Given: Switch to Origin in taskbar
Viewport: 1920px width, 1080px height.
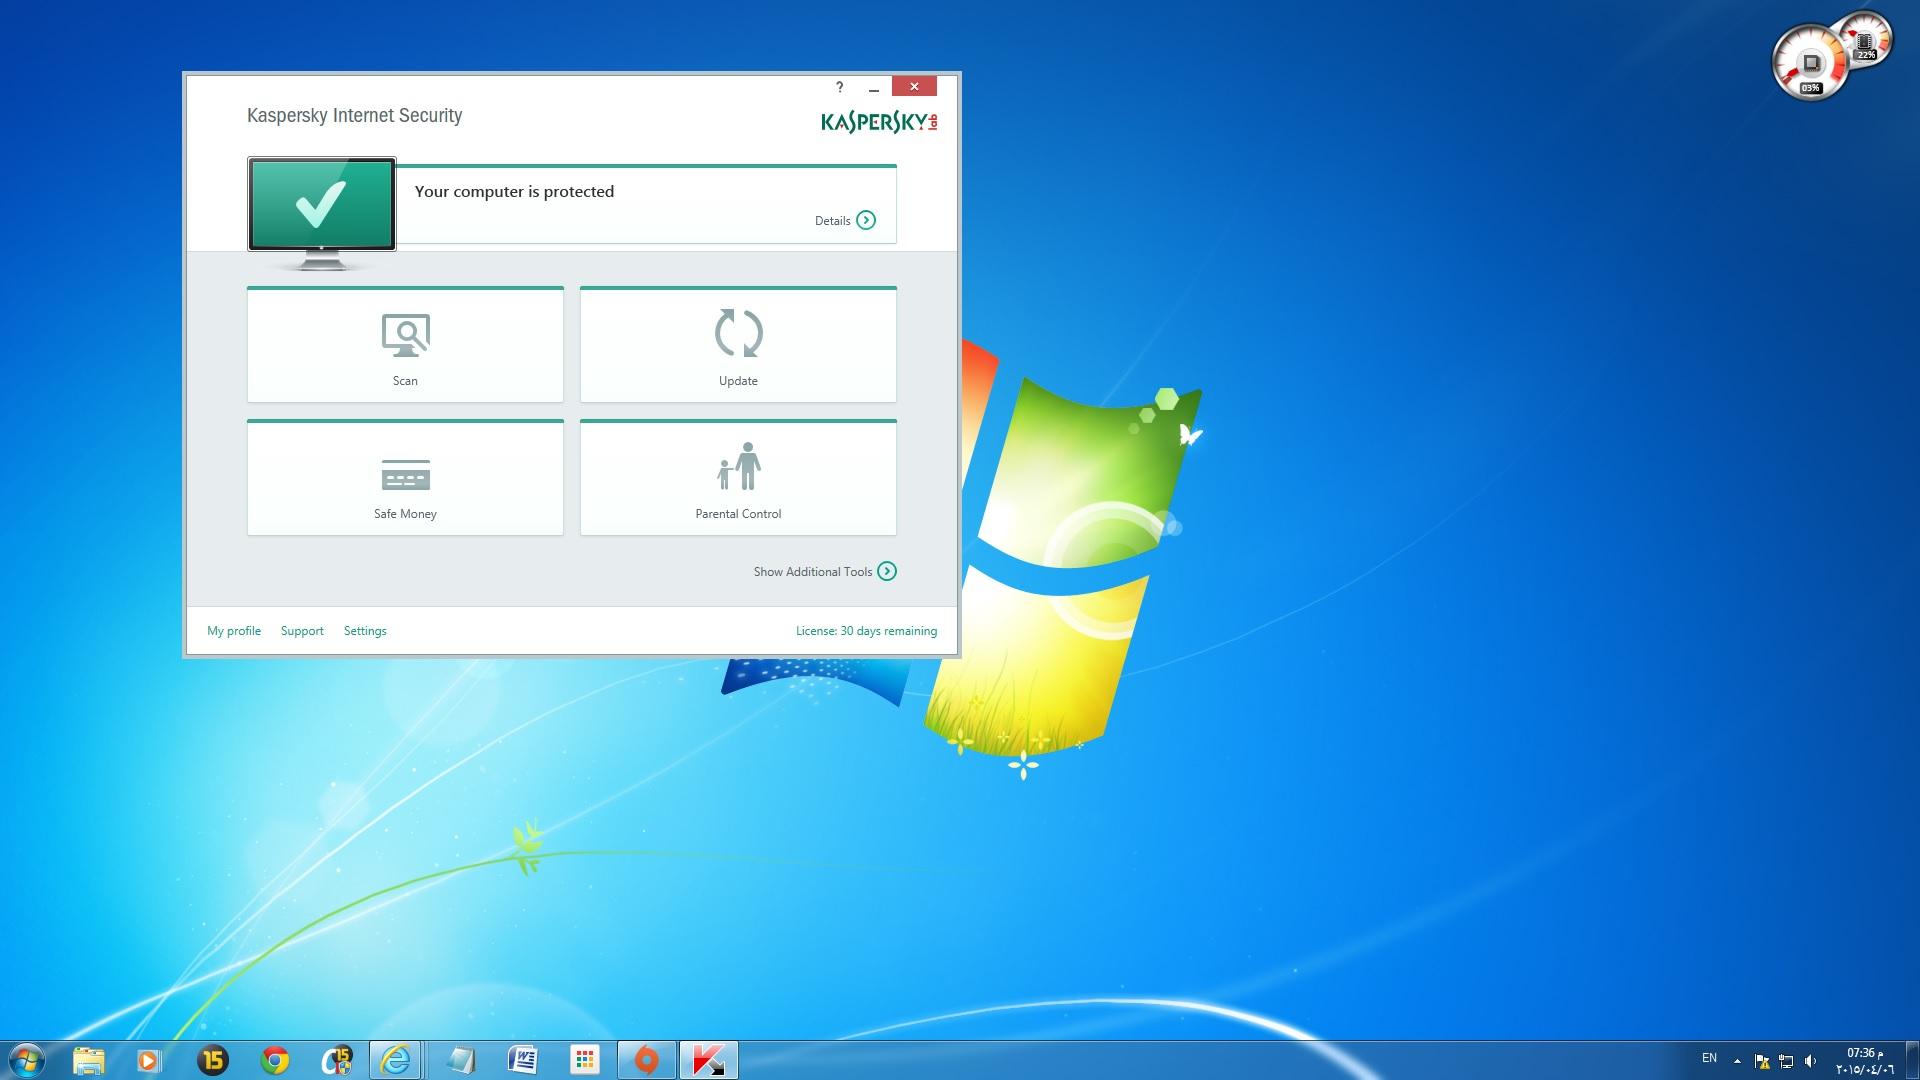Looking at the screenshot, I should click(647, 1060).
